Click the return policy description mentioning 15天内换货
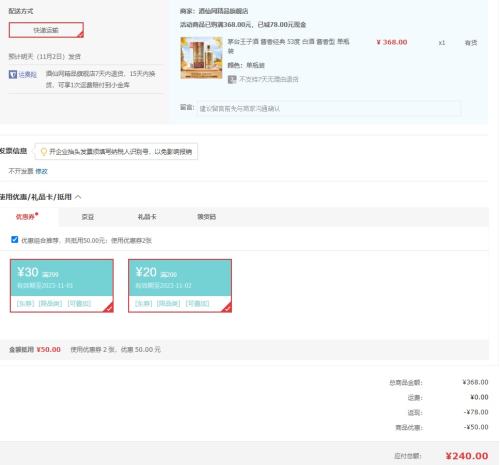Image resolution: width=500 pixels, height=465 pixels. pos(101,79)
